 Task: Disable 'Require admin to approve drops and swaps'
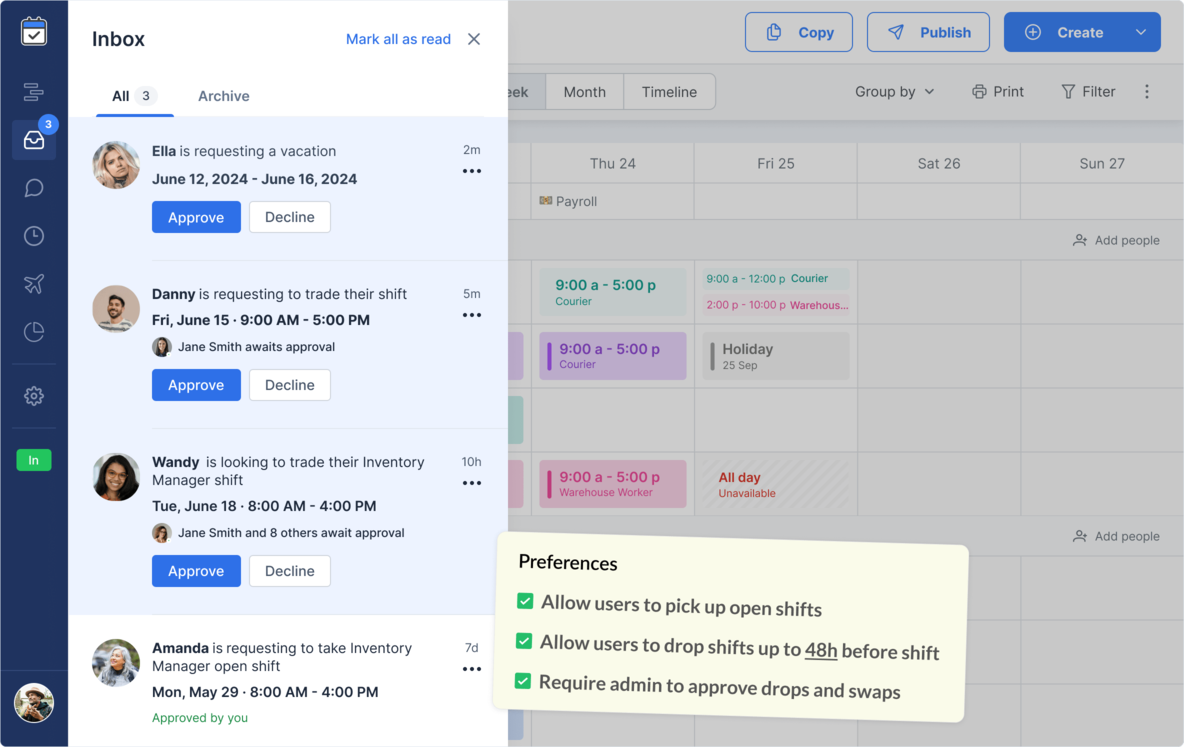pos(525,679)
